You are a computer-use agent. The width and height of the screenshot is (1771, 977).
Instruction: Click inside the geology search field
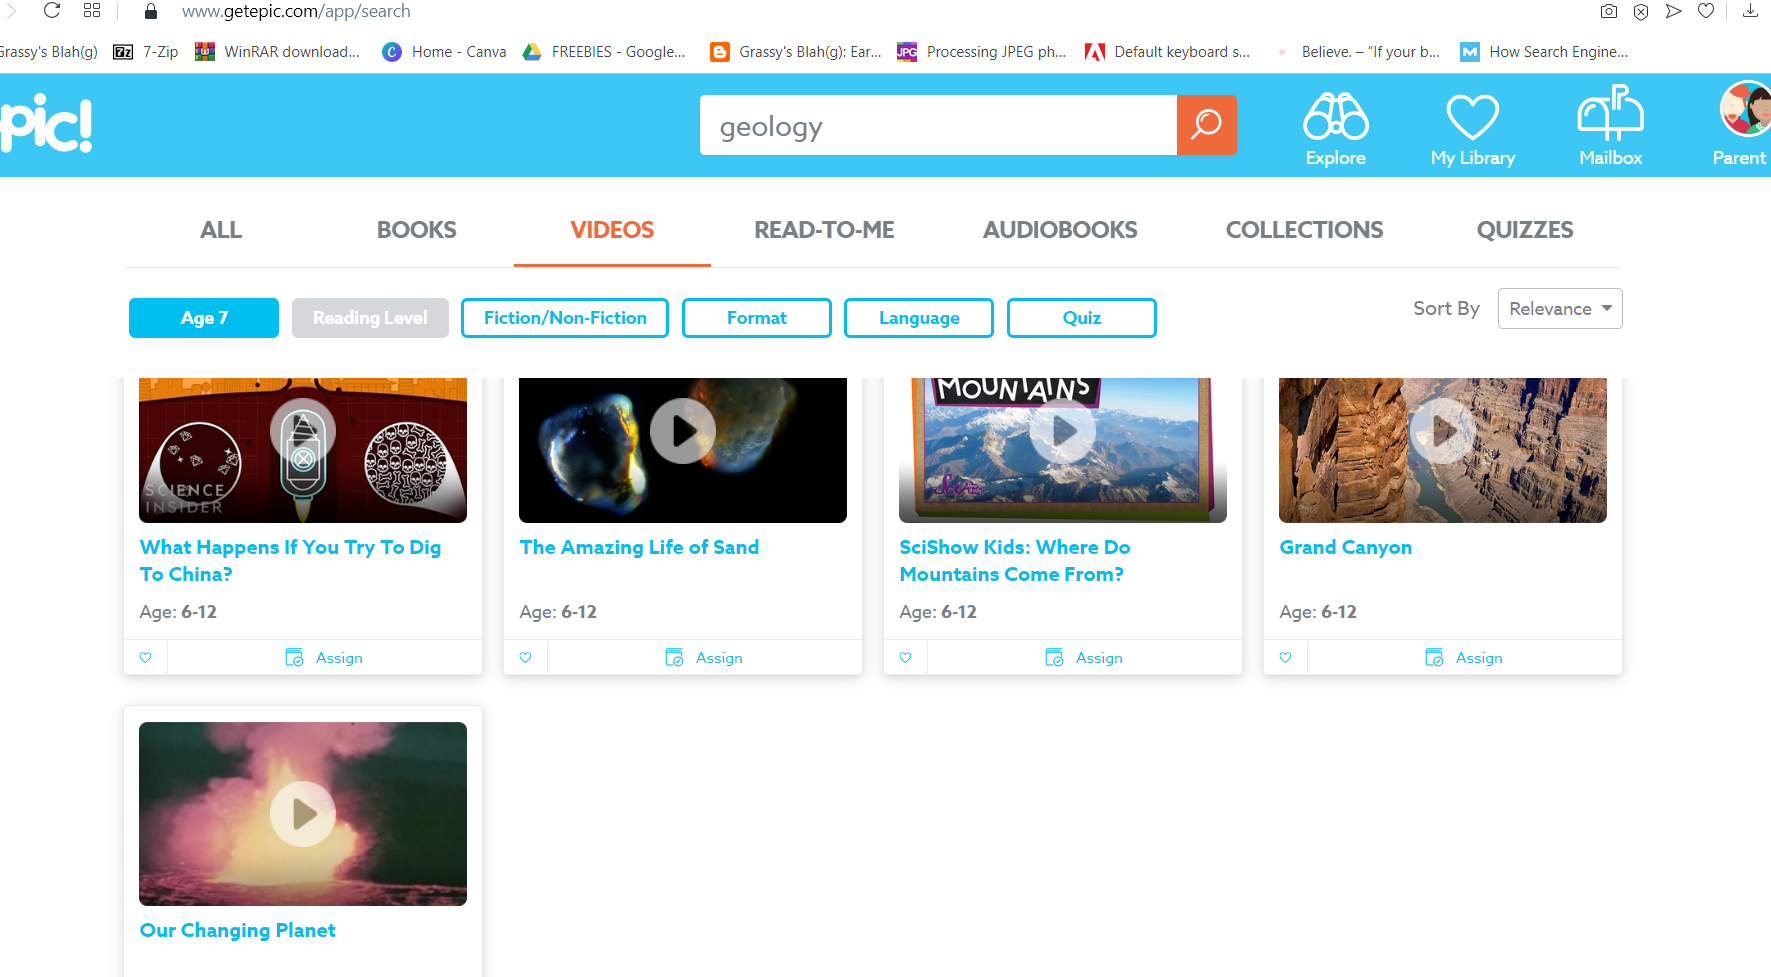[937, 125]
